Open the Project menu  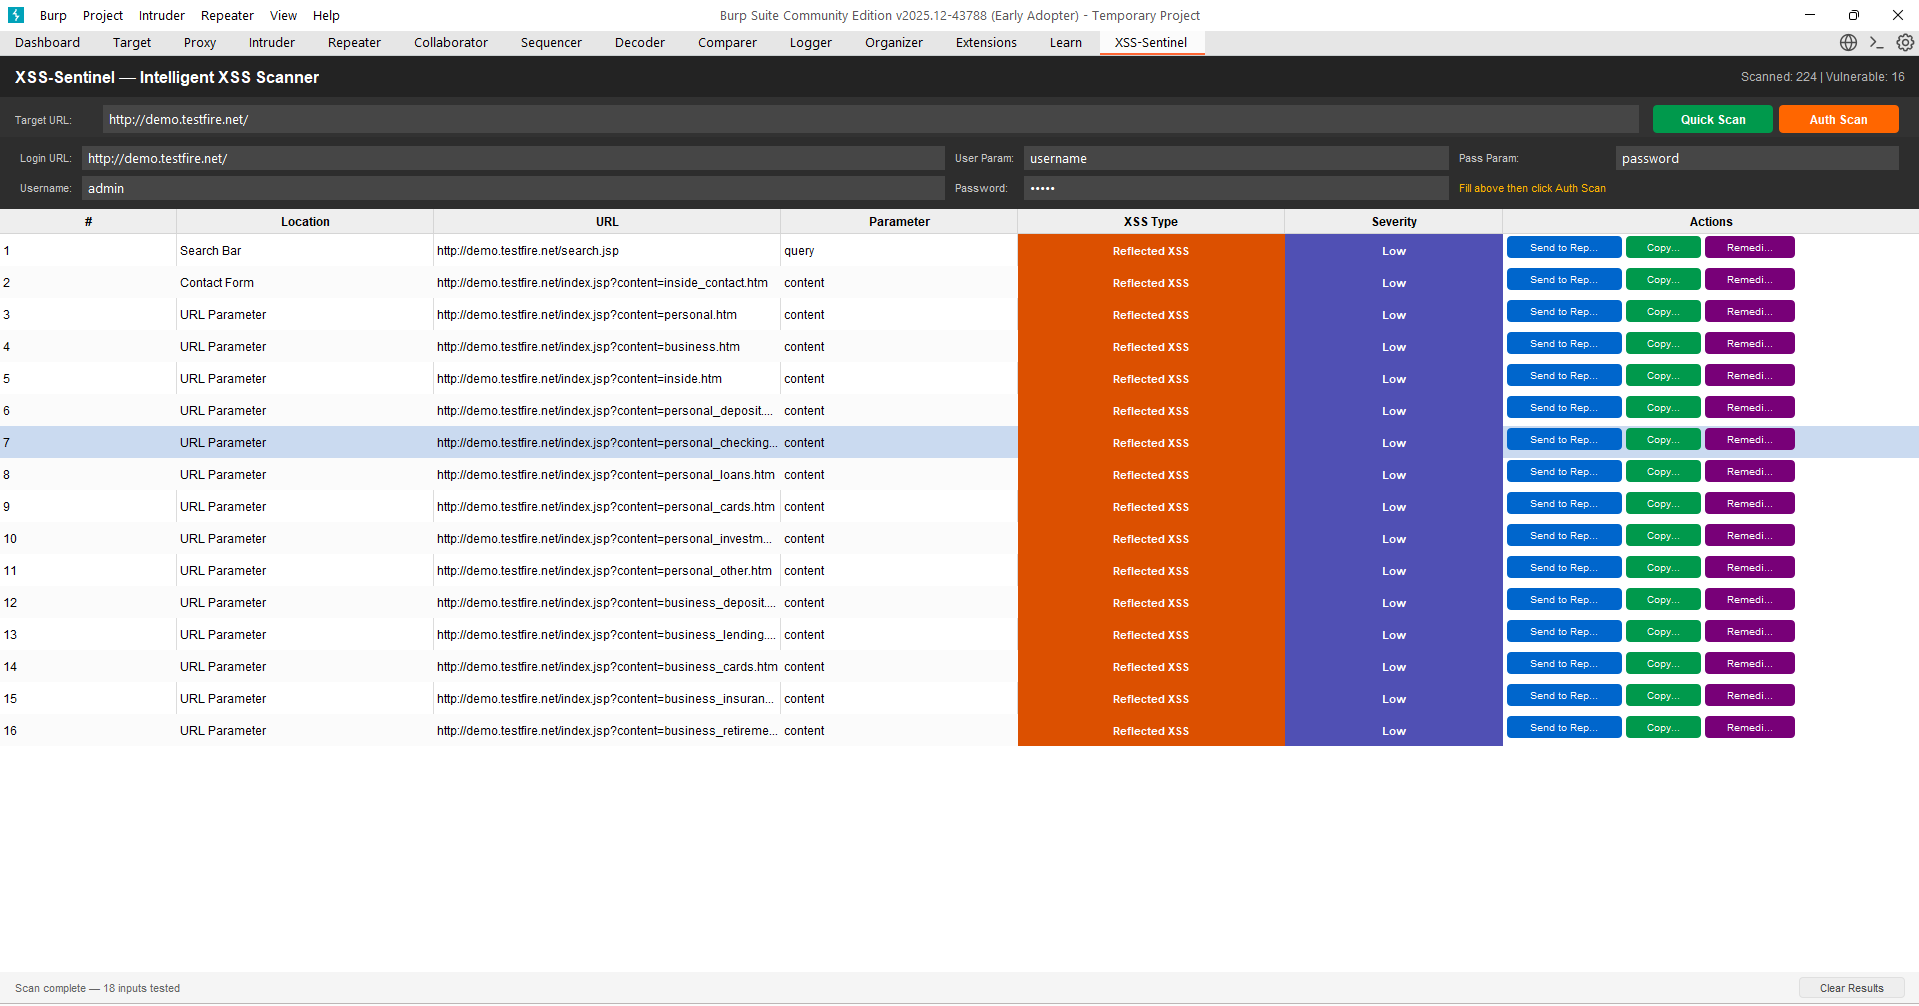click(x=103, y=15)
